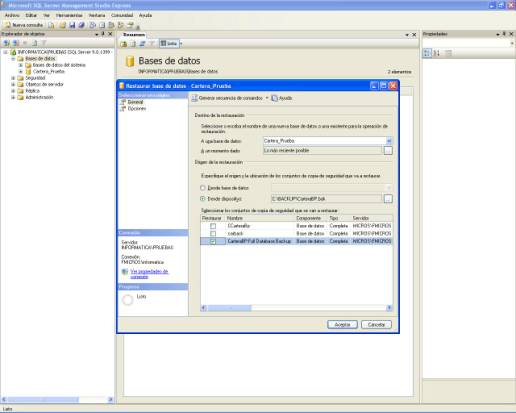The image size is (516, 413).
Task: Click the Properties Window toolbar icon
Action: point(130,25)
